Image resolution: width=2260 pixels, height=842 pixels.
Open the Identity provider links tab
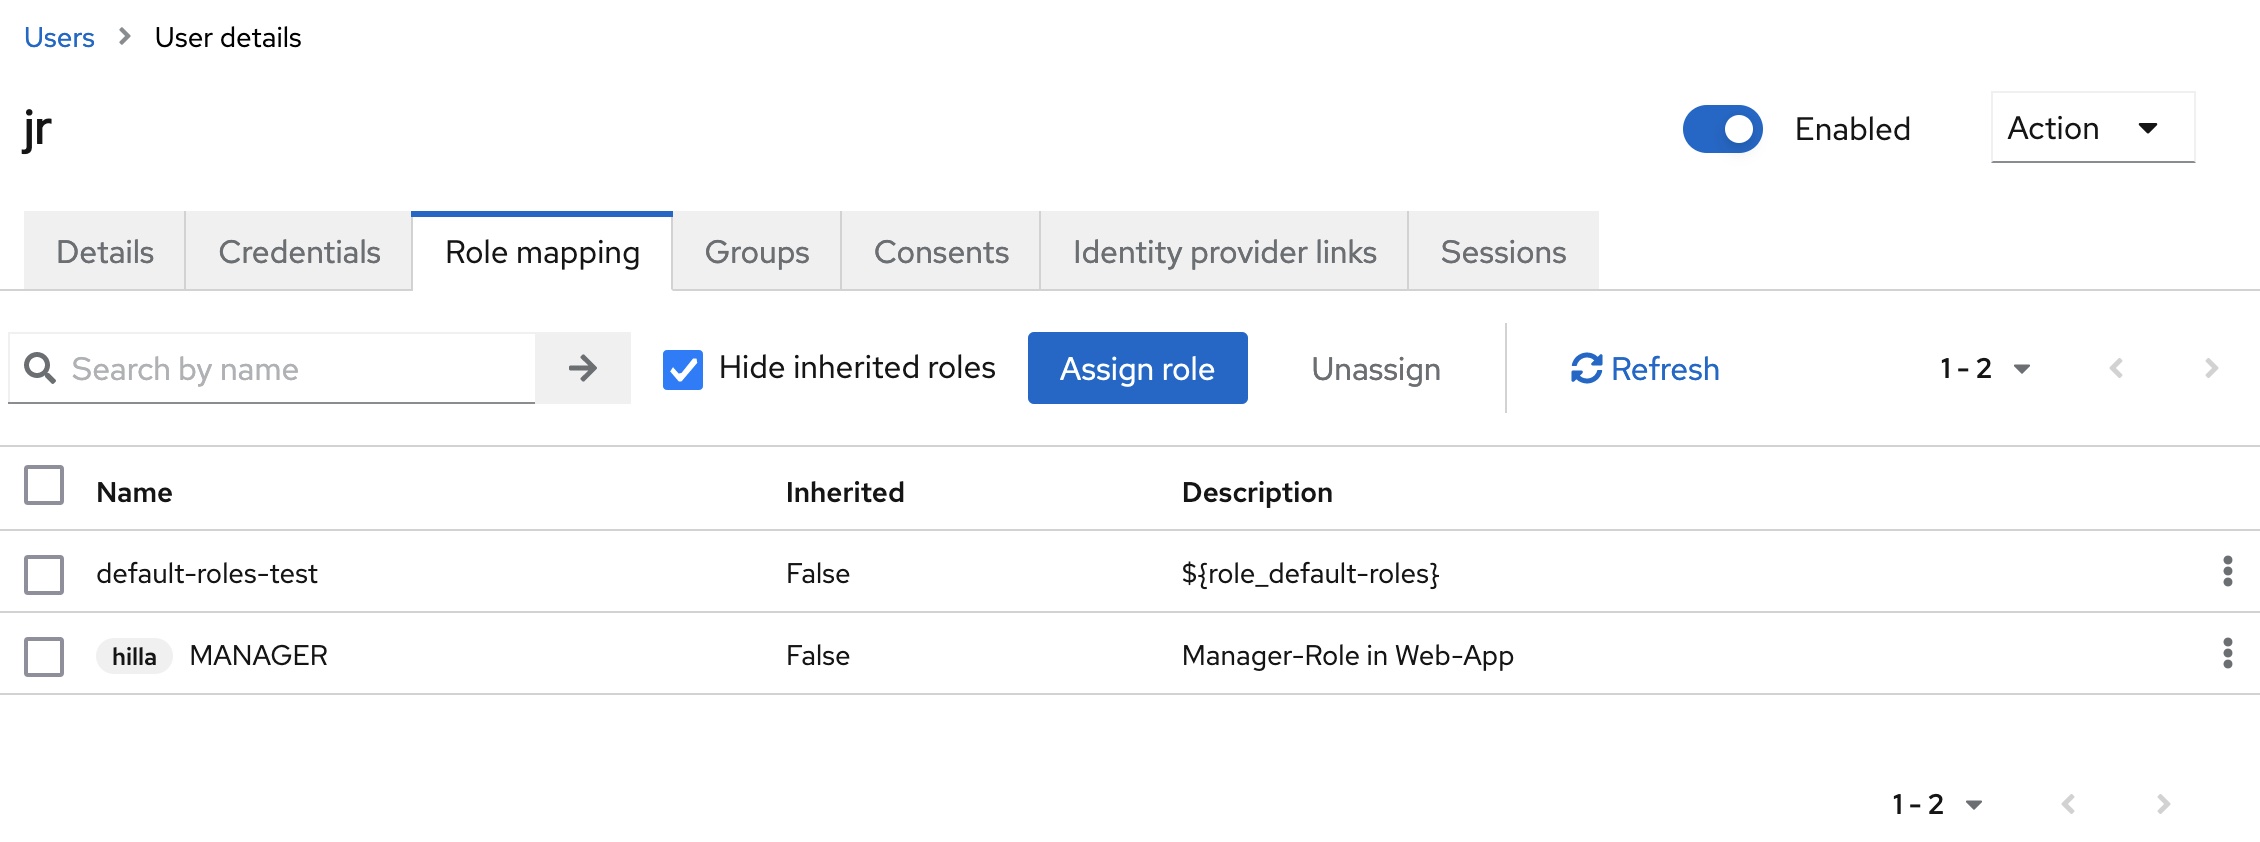(1224, 252)
